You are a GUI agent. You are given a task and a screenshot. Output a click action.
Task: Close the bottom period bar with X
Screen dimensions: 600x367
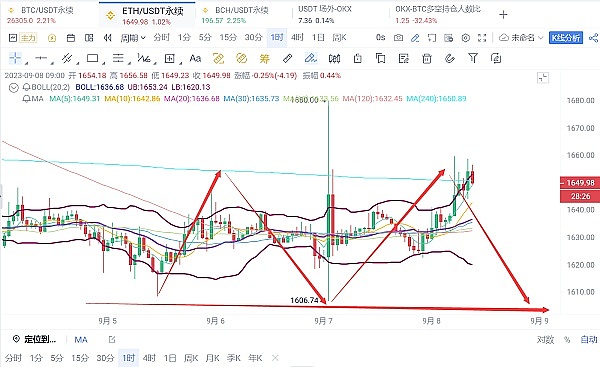click(275, 358)
